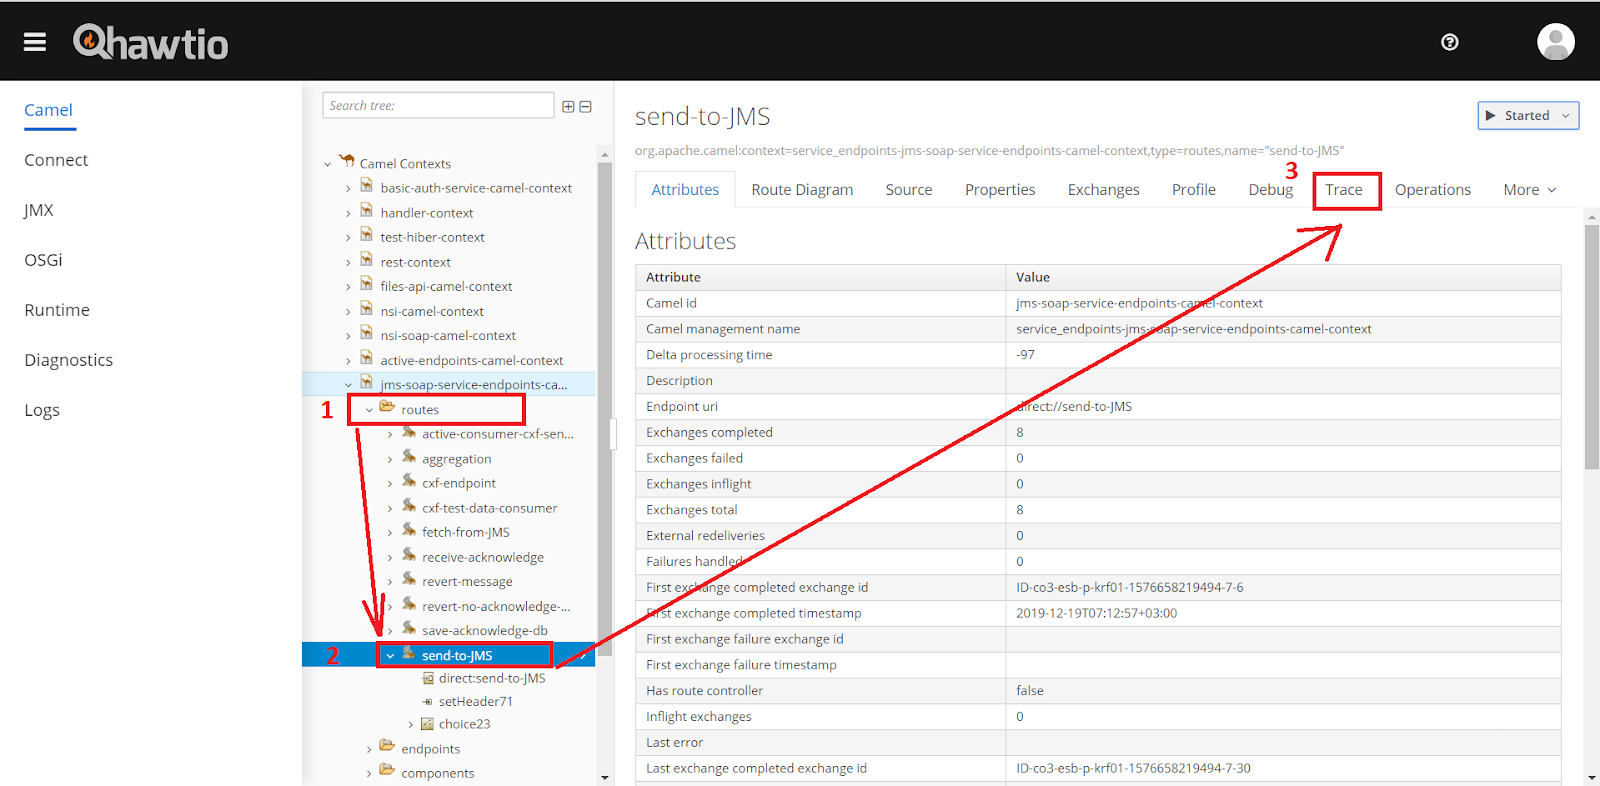
Task: Click the choice23 node icon
Action: 428,724
